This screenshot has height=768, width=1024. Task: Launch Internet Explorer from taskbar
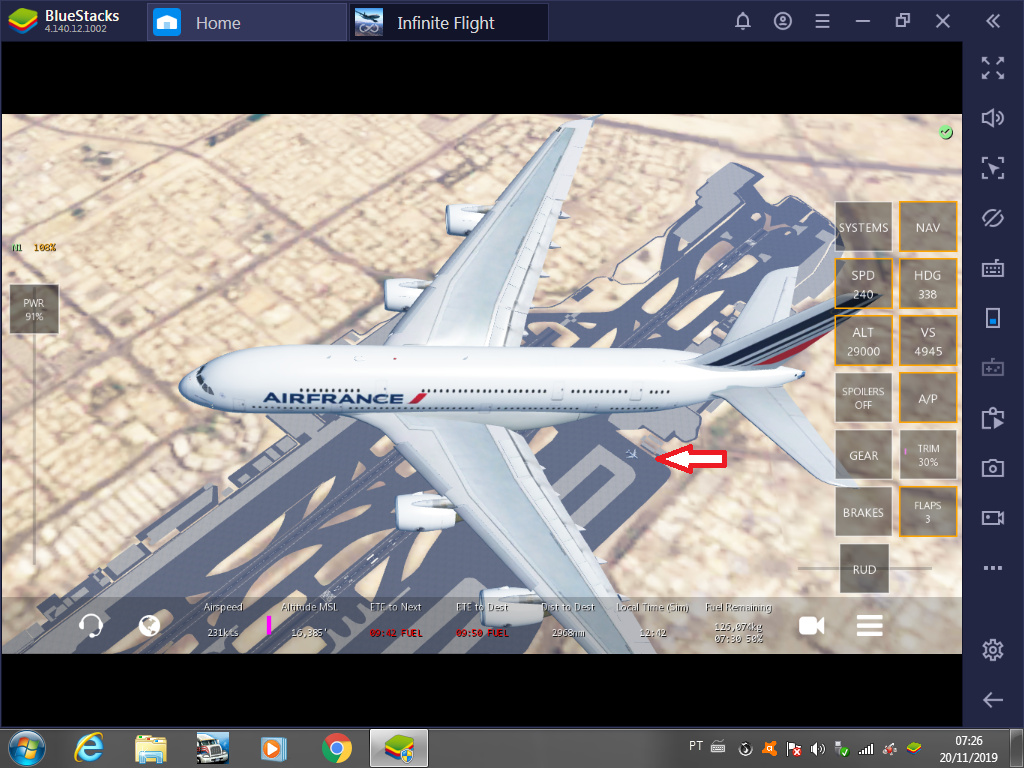tap(89, 748)
